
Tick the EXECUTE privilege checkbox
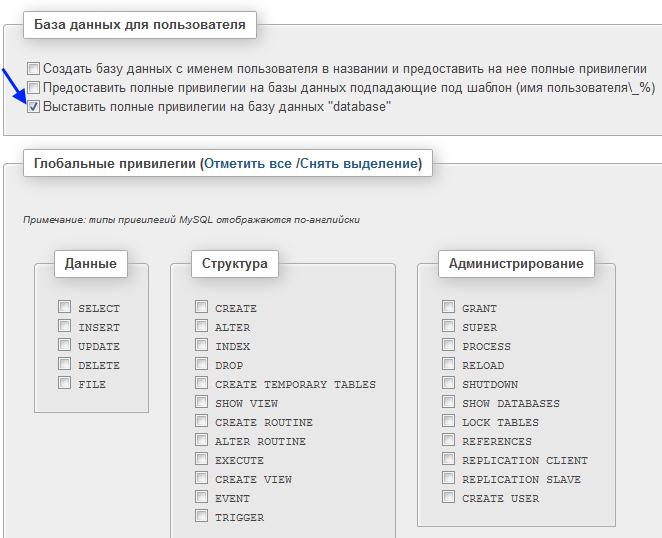(201, 459)
